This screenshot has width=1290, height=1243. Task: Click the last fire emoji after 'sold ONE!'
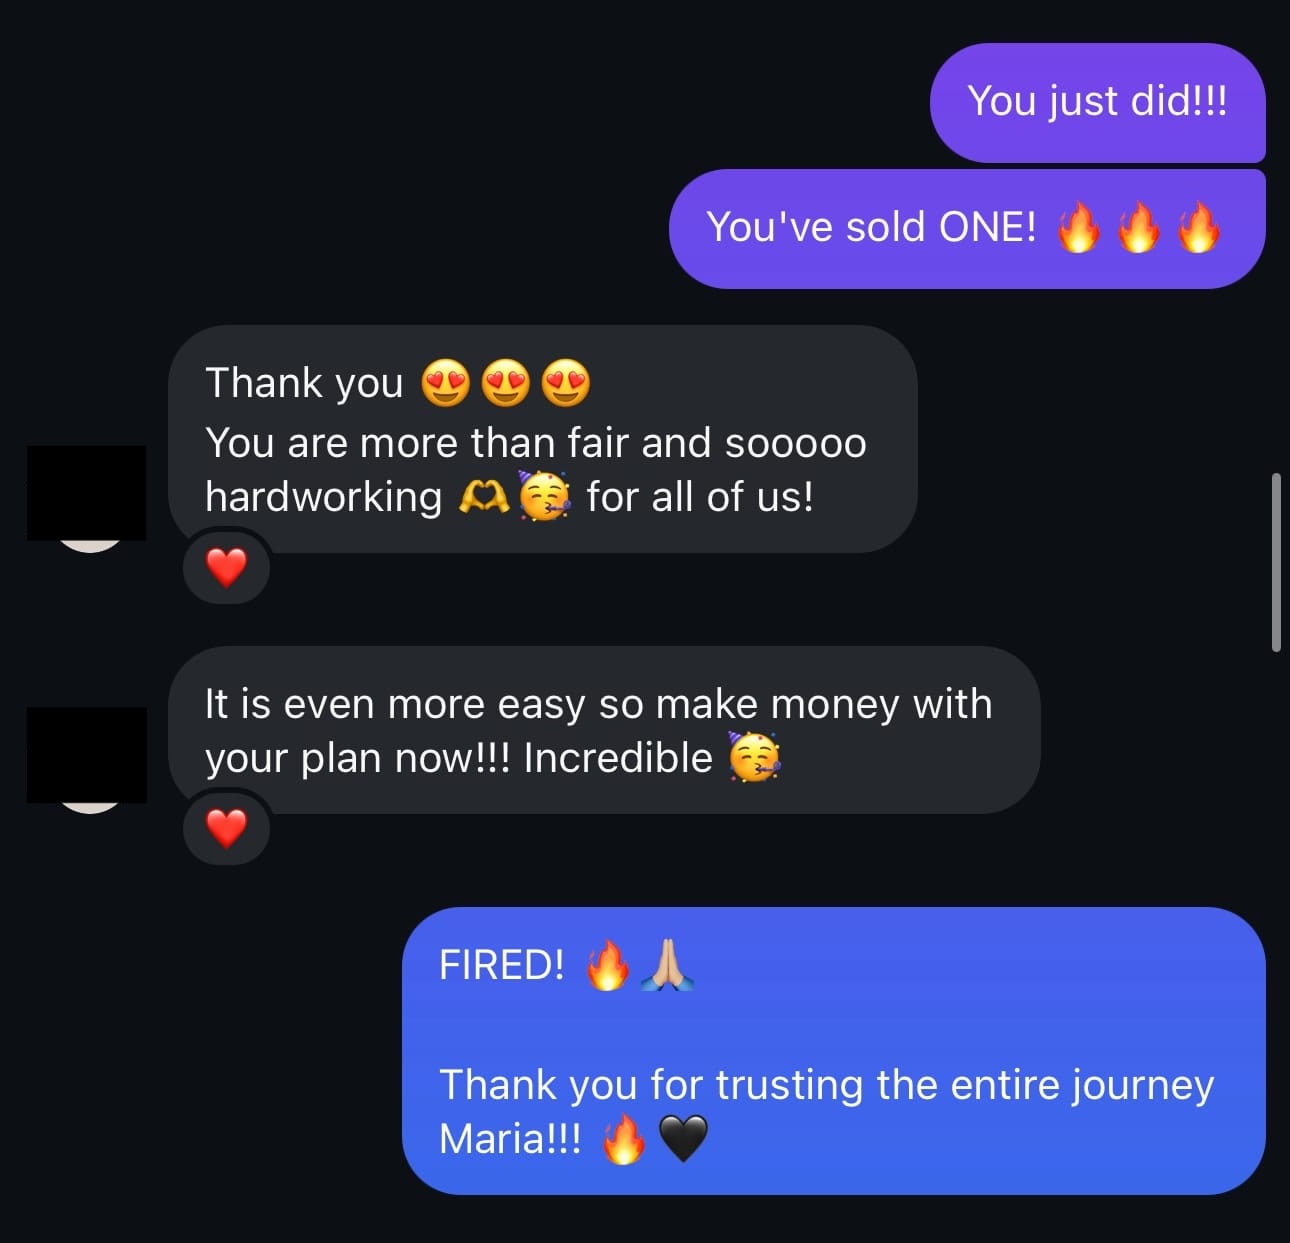1198,227
